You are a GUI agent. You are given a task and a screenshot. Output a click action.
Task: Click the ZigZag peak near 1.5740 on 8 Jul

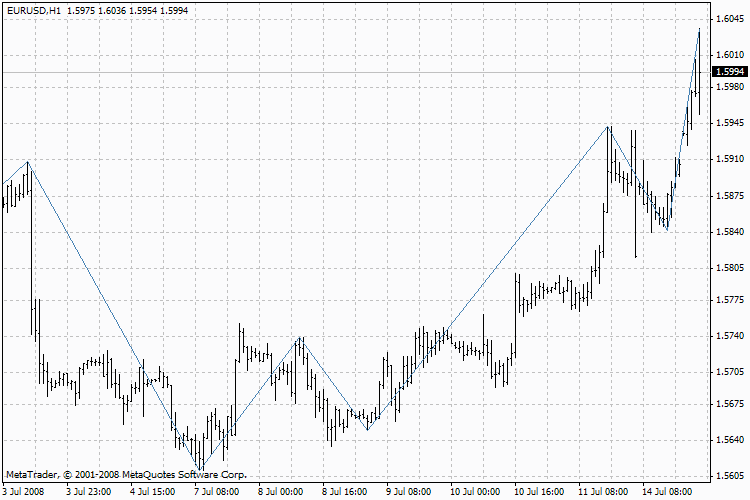pyautogui.click(x=300, y=337)
